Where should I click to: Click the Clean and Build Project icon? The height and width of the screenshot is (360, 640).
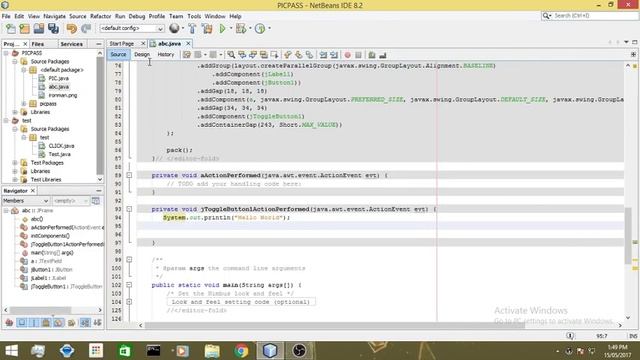[207, 29]
